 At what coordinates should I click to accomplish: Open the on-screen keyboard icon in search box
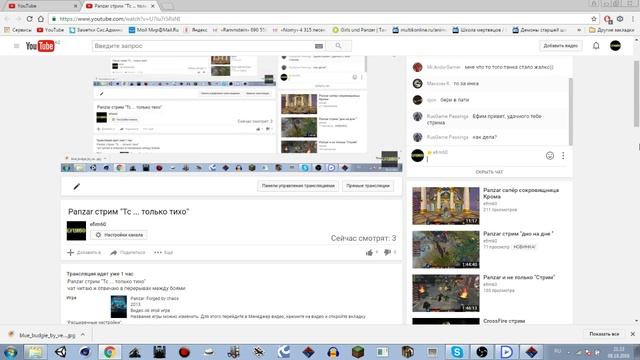(x=319, y=46)
